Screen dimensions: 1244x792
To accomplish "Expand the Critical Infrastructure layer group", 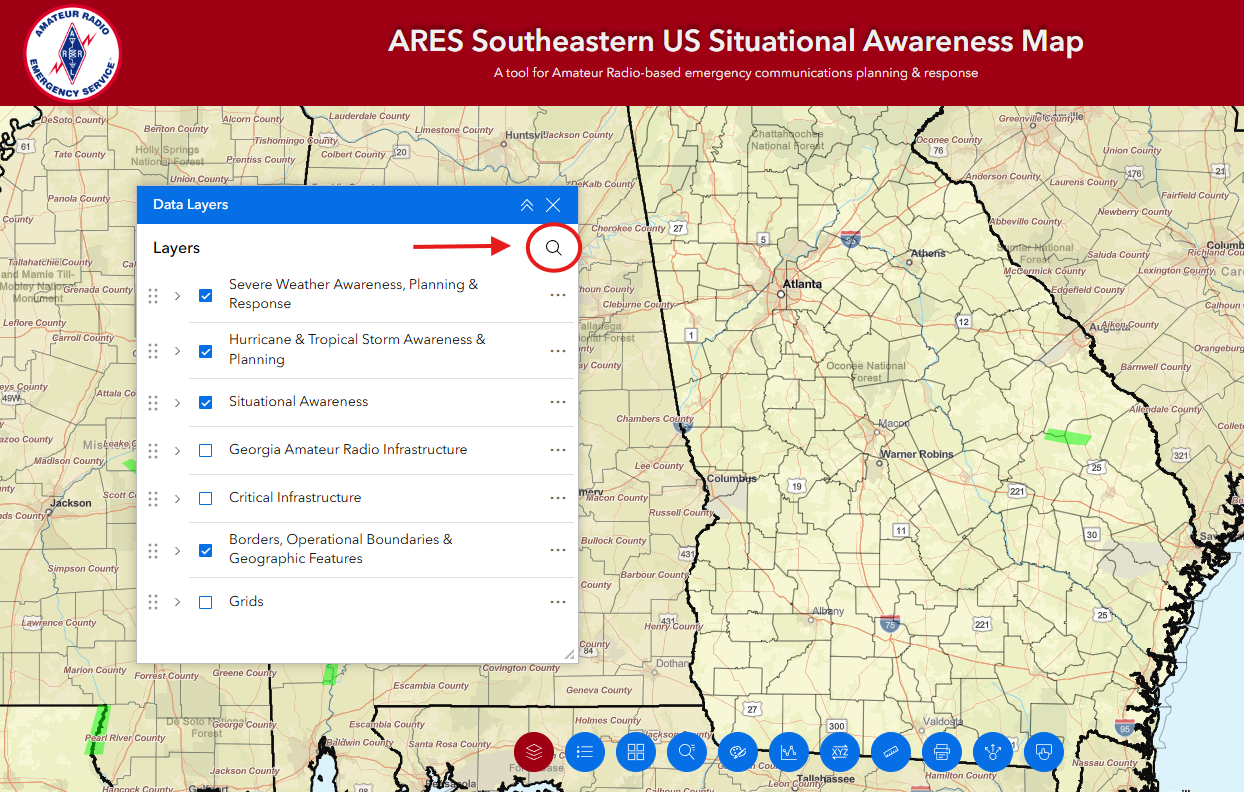I will pos(177,498).
